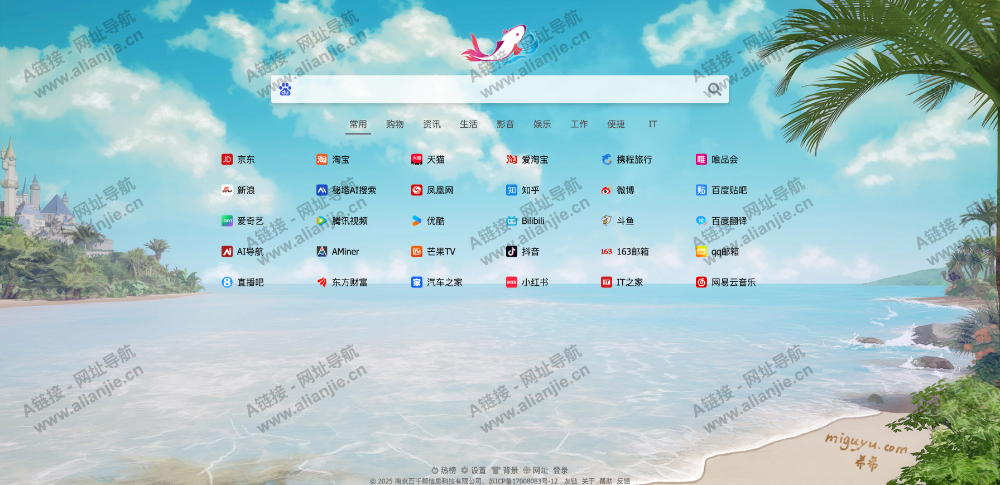Screen dimensions: 1000x485
Task: Open the 163邮箱 mail icon
Action: point(606,252)
